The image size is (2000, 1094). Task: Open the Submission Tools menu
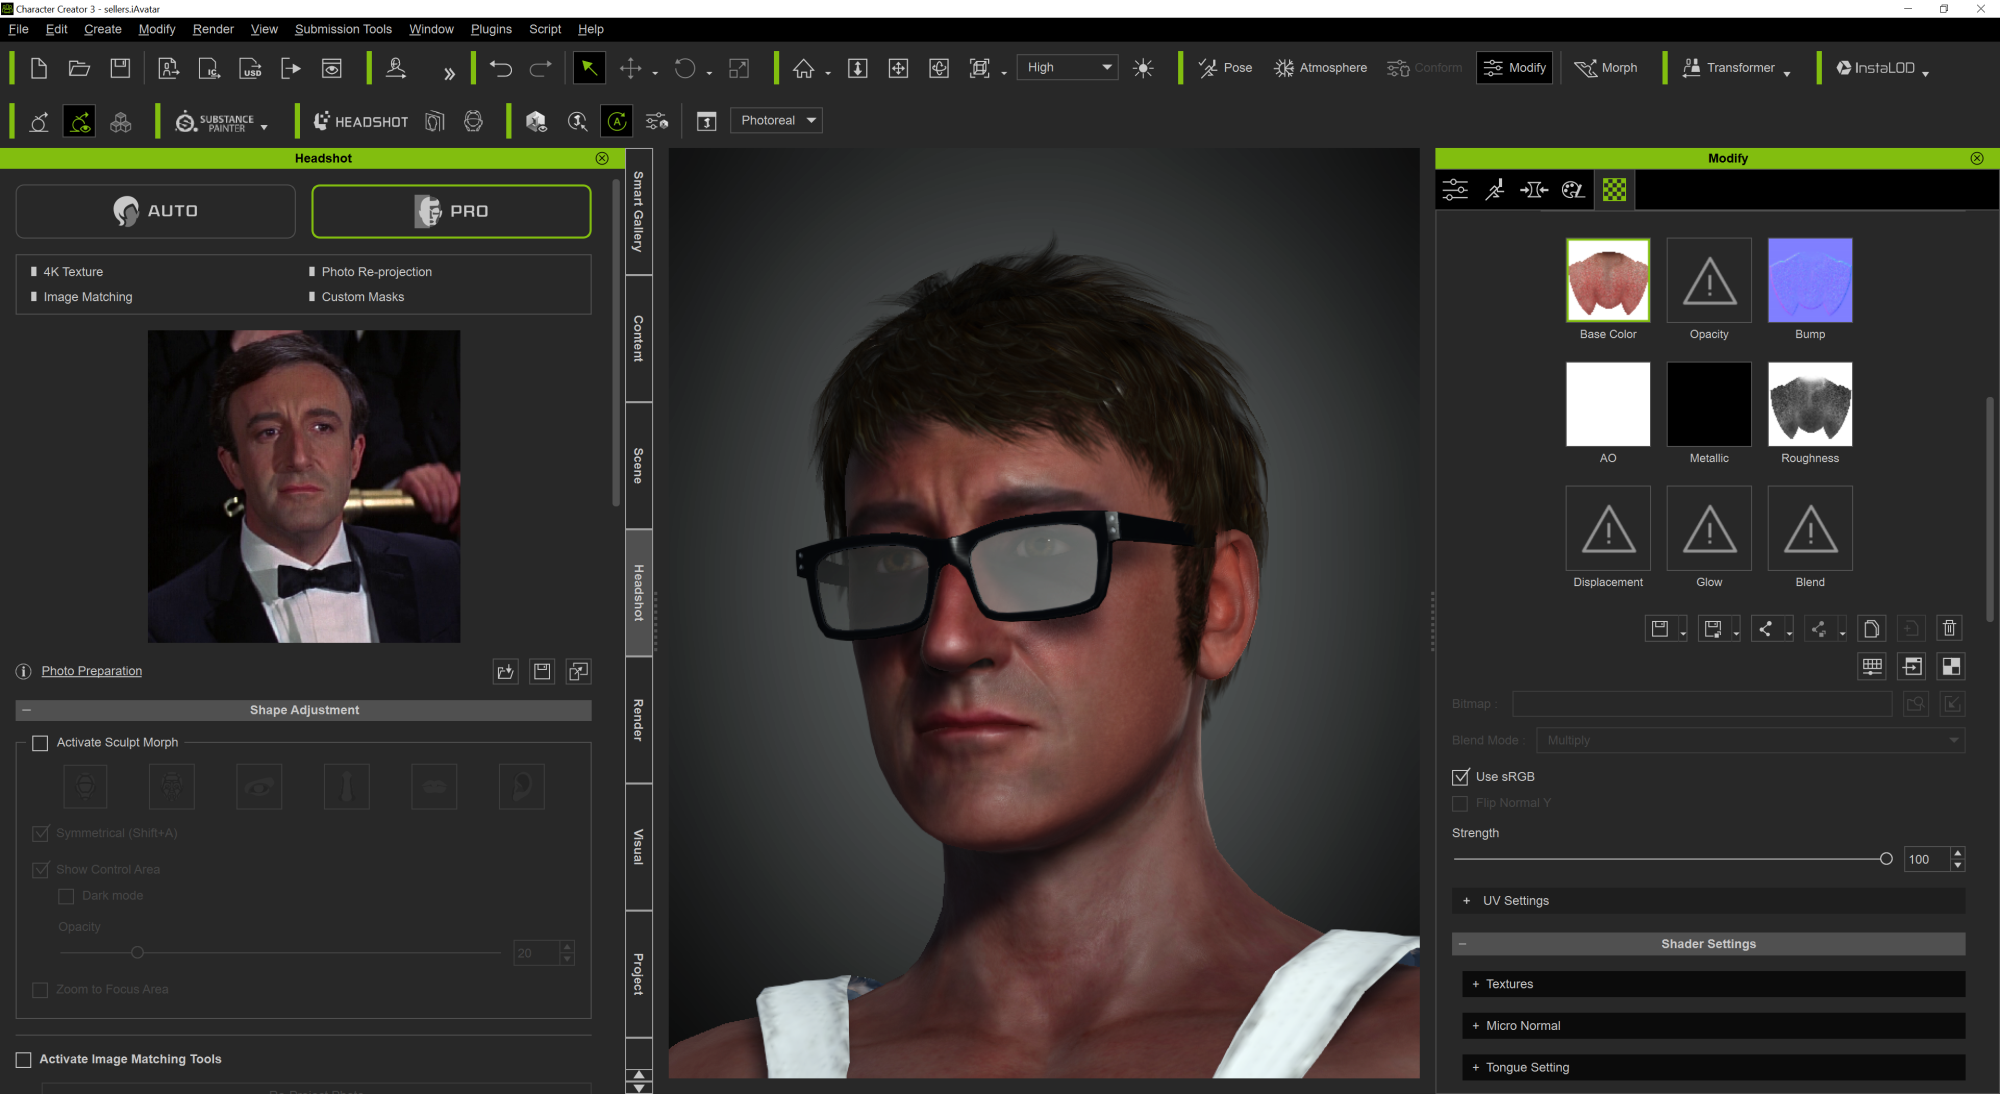(343, 29)
